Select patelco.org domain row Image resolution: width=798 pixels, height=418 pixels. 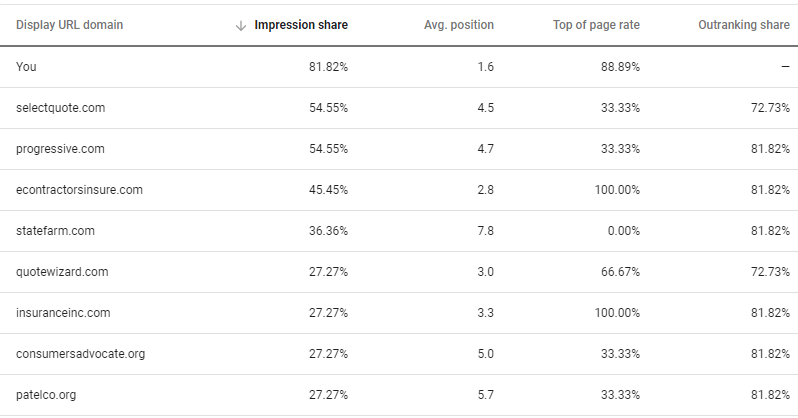click(x=399, y=395)
